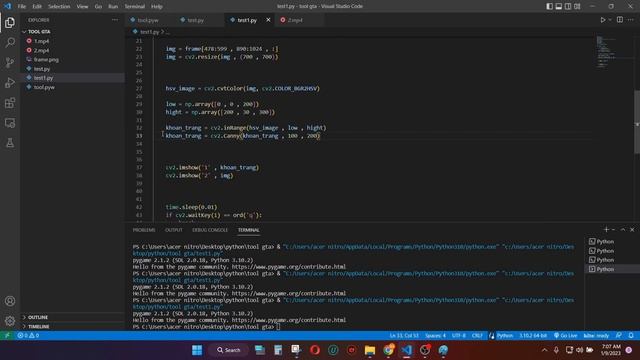Toggle the secondary side bar

(x=568, y=6)
